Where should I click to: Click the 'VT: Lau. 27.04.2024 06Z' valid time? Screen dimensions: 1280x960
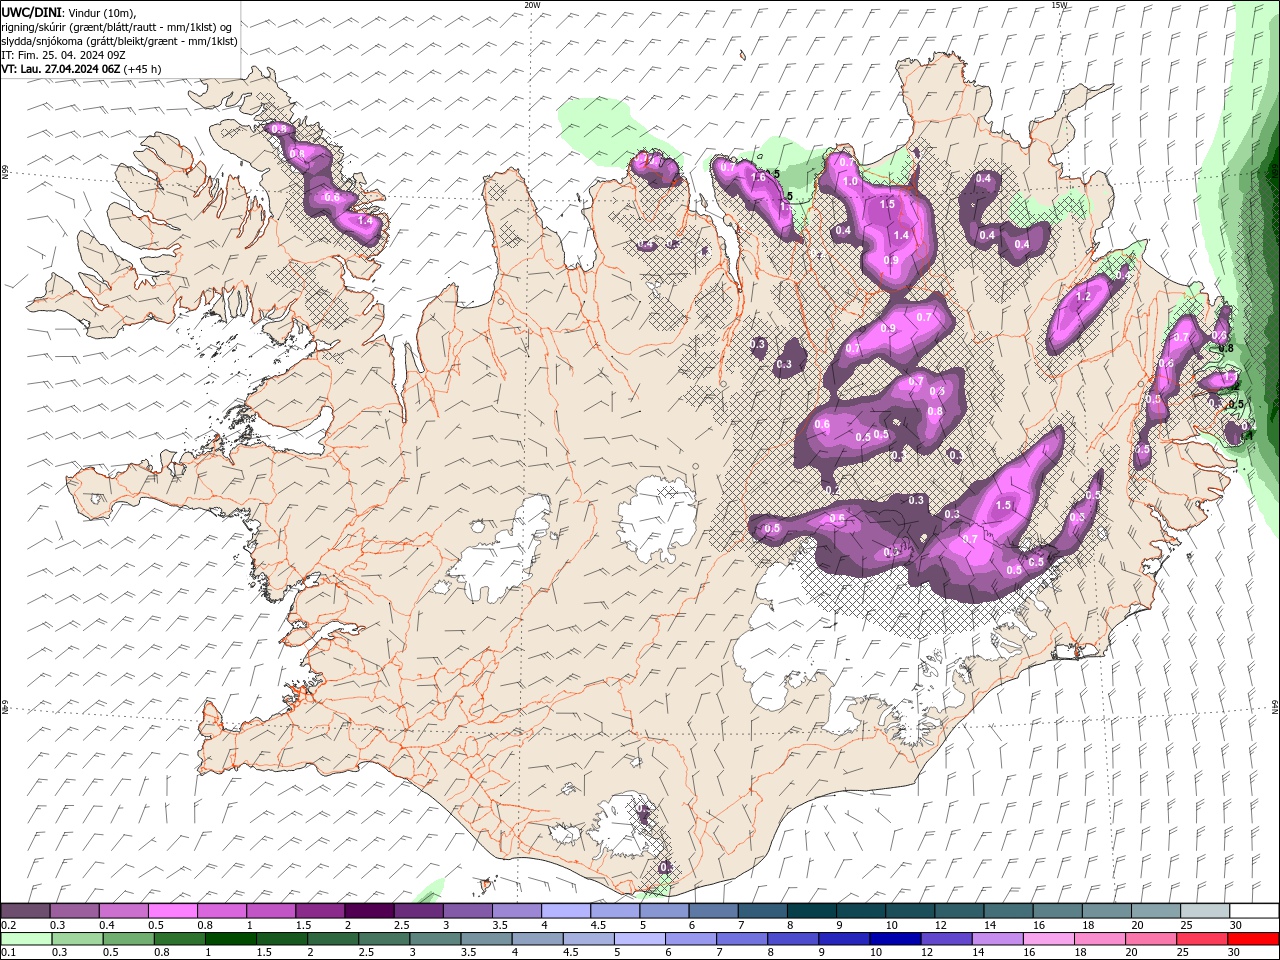click(x=61, y=69)
